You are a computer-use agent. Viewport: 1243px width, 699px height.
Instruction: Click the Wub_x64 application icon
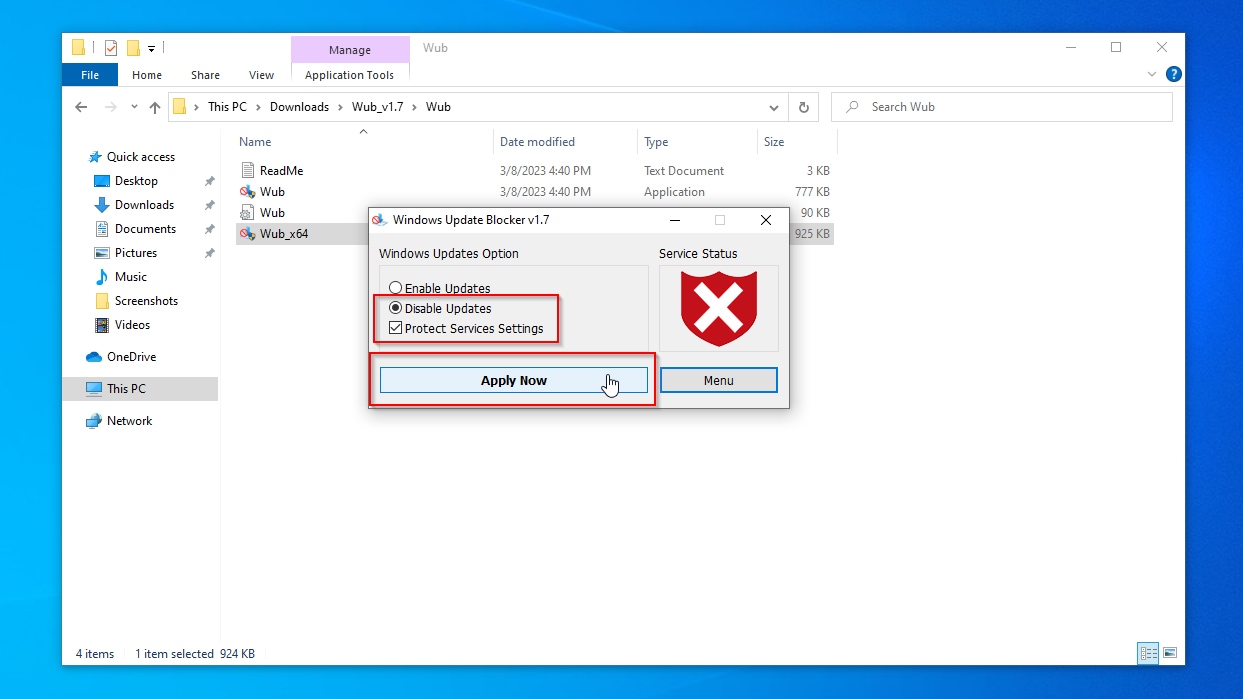pyautogui.click(x=248, y=234)
